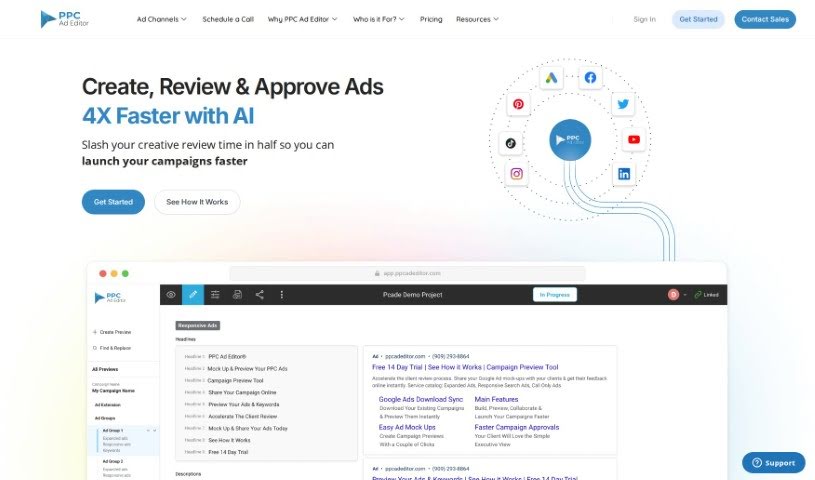Click the Linked status indicator
This screenshot has width=815, height=480.
click(x=706, y=294)
